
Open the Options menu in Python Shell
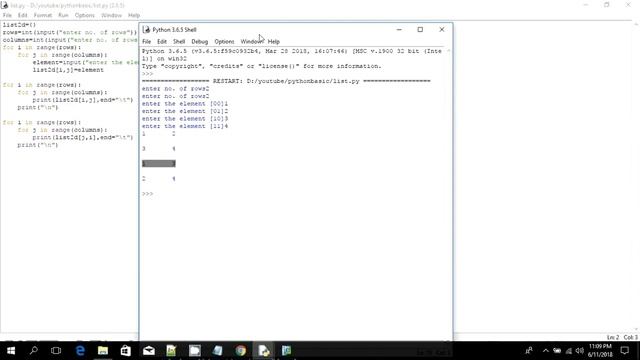tap(224, 42)
